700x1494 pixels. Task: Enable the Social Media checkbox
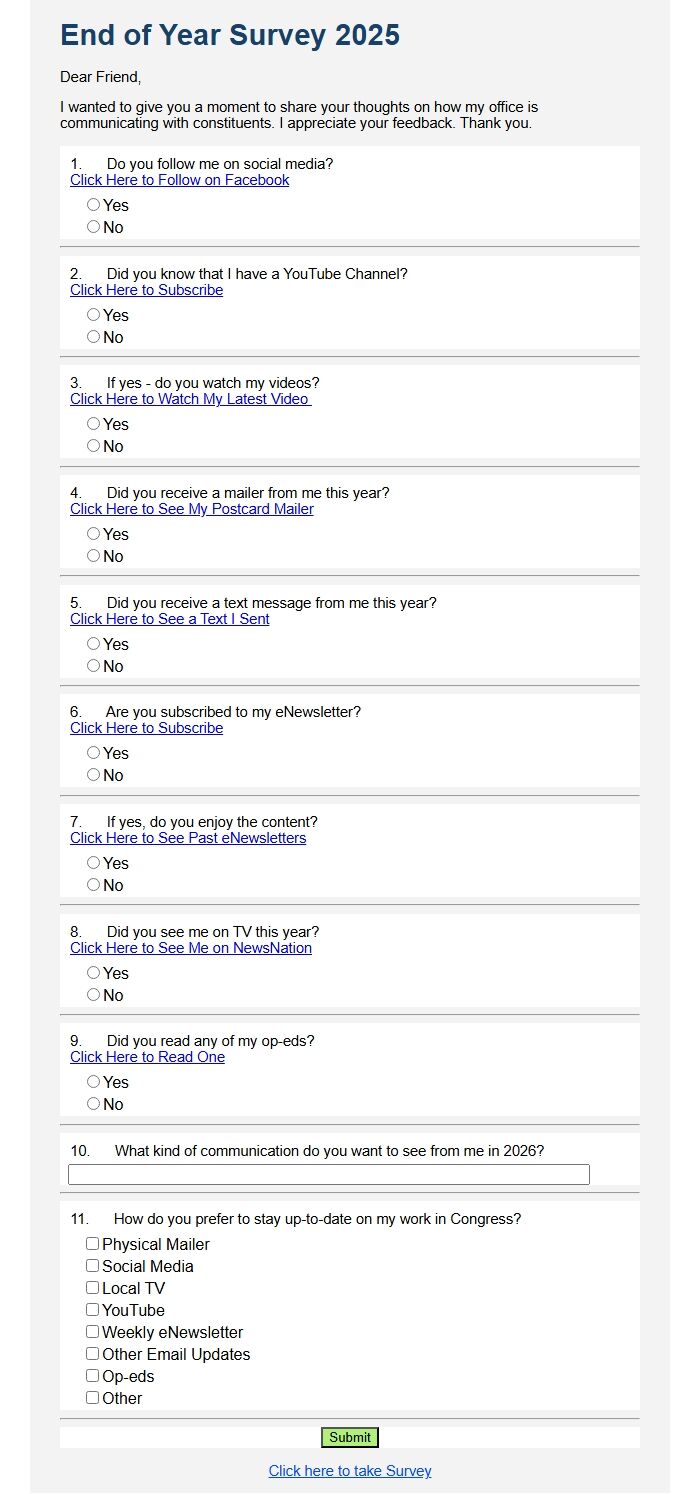pos(93,1266)
